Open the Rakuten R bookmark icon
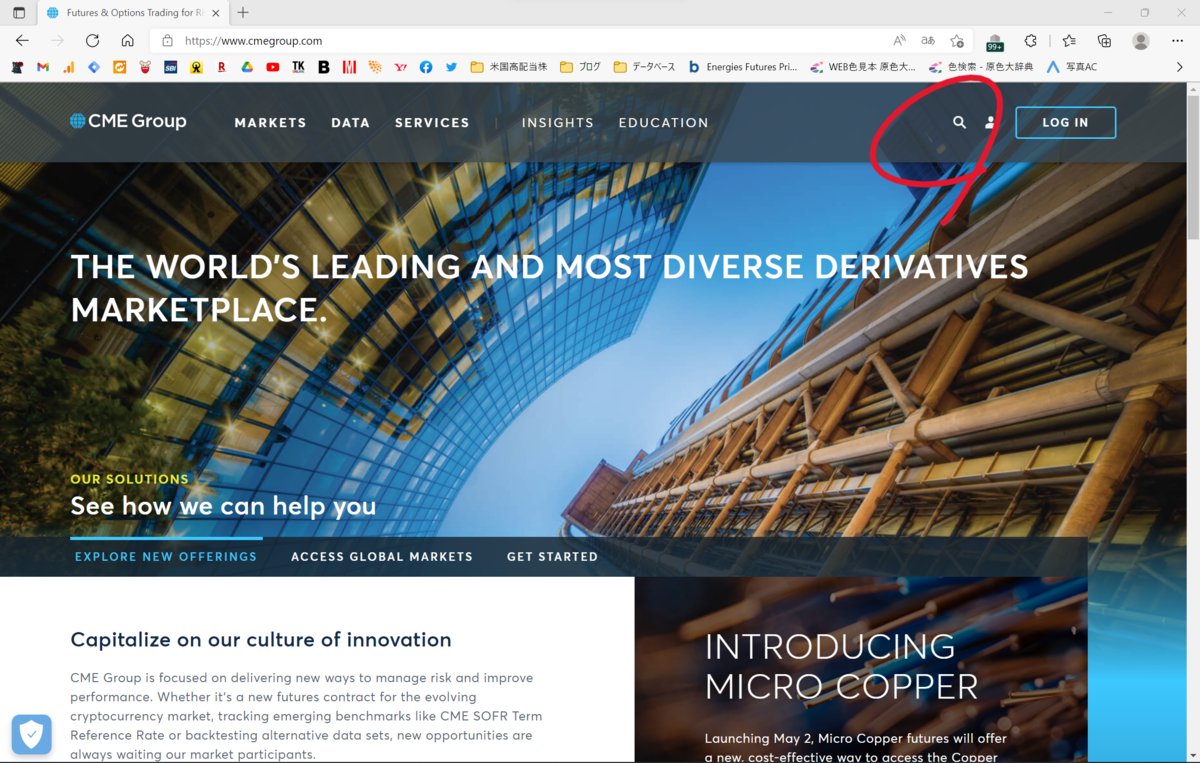This screenshot has width=1200, height=763. 222,67
